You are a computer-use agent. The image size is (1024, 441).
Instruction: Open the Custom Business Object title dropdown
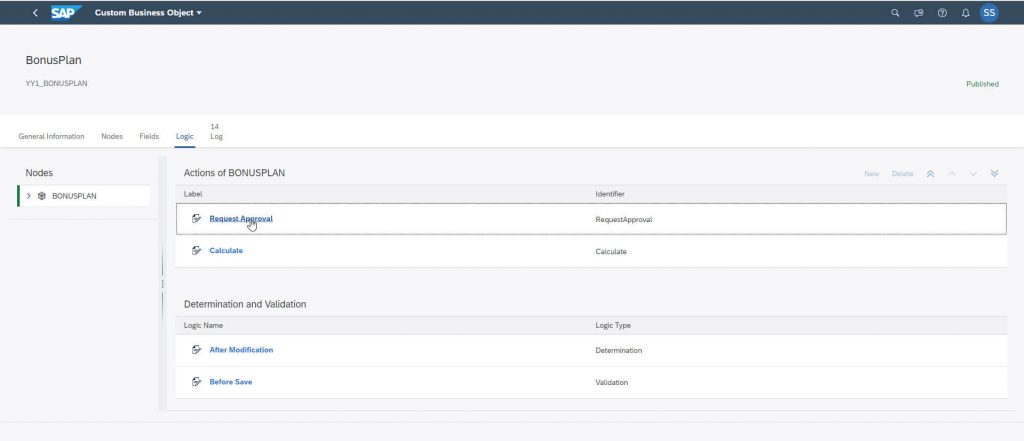[148, 12]
